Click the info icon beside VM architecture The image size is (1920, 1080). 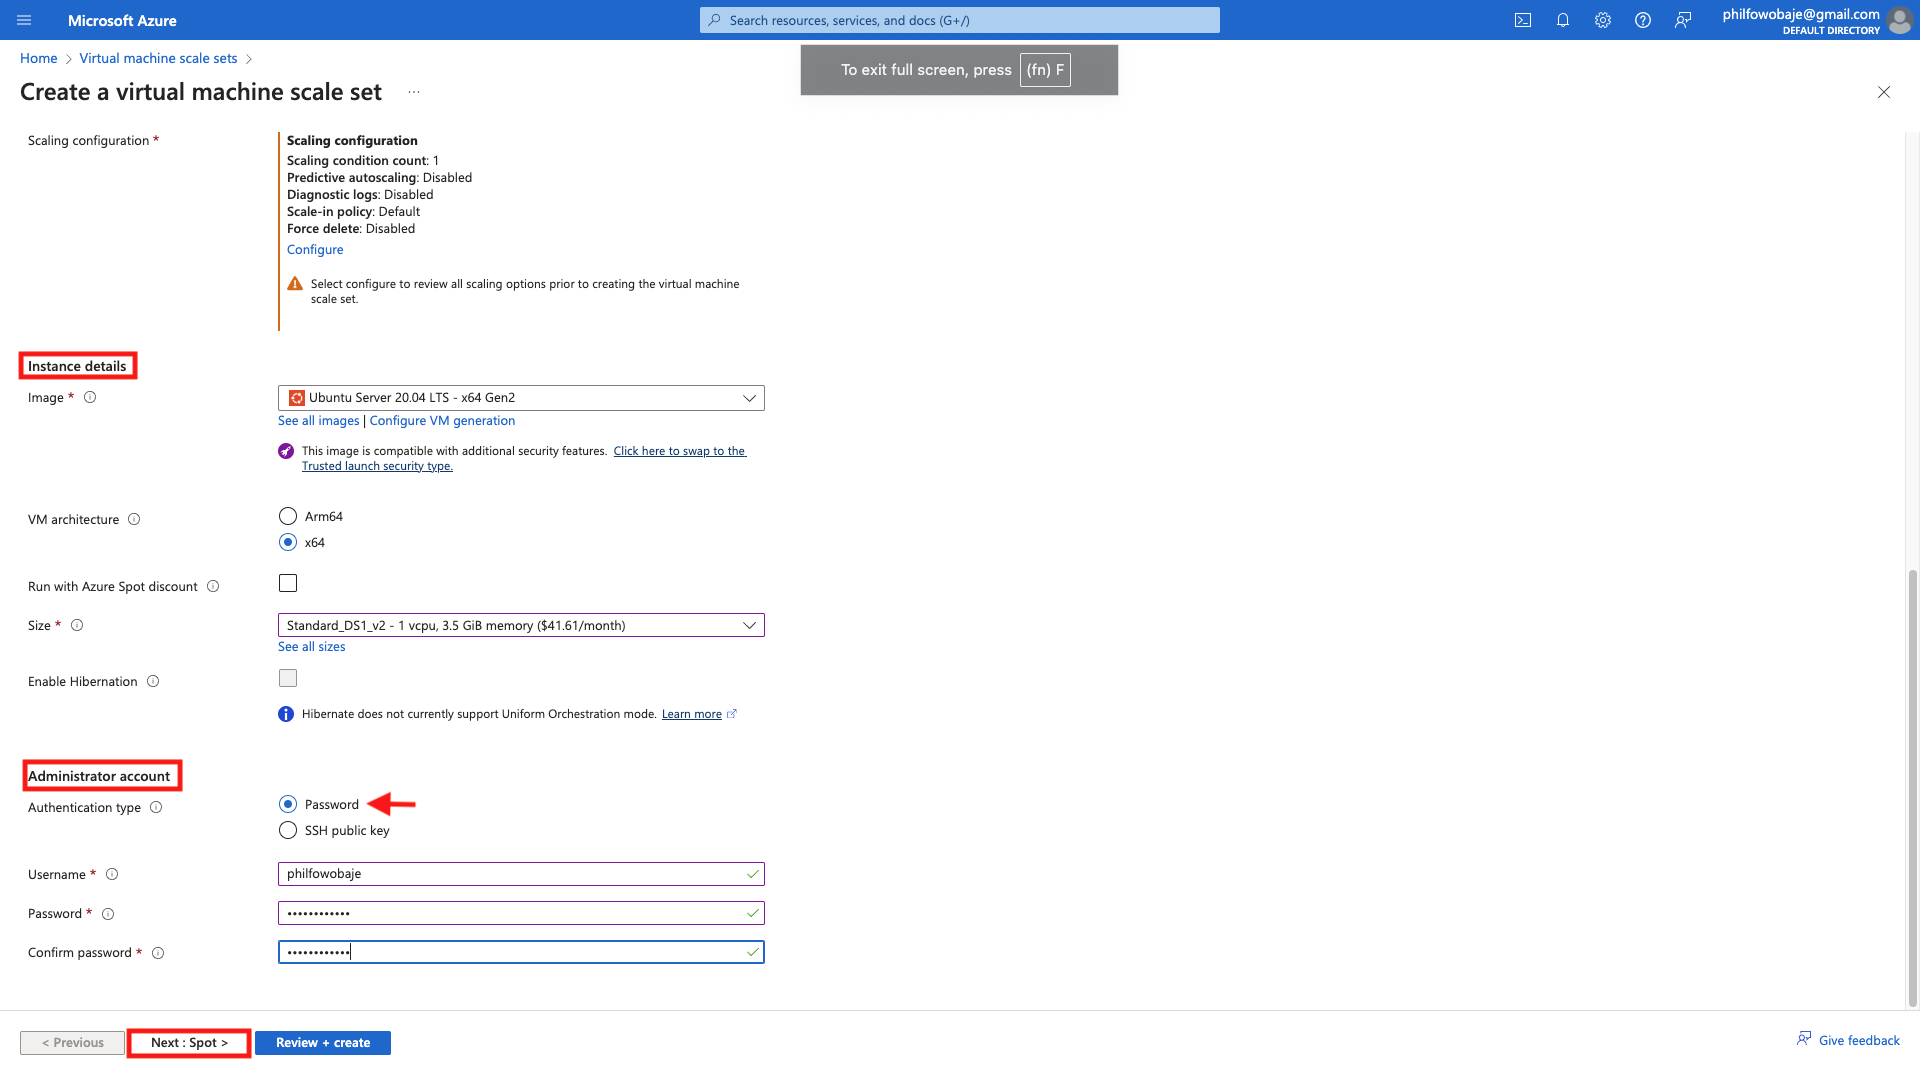[x=134, y=519]
